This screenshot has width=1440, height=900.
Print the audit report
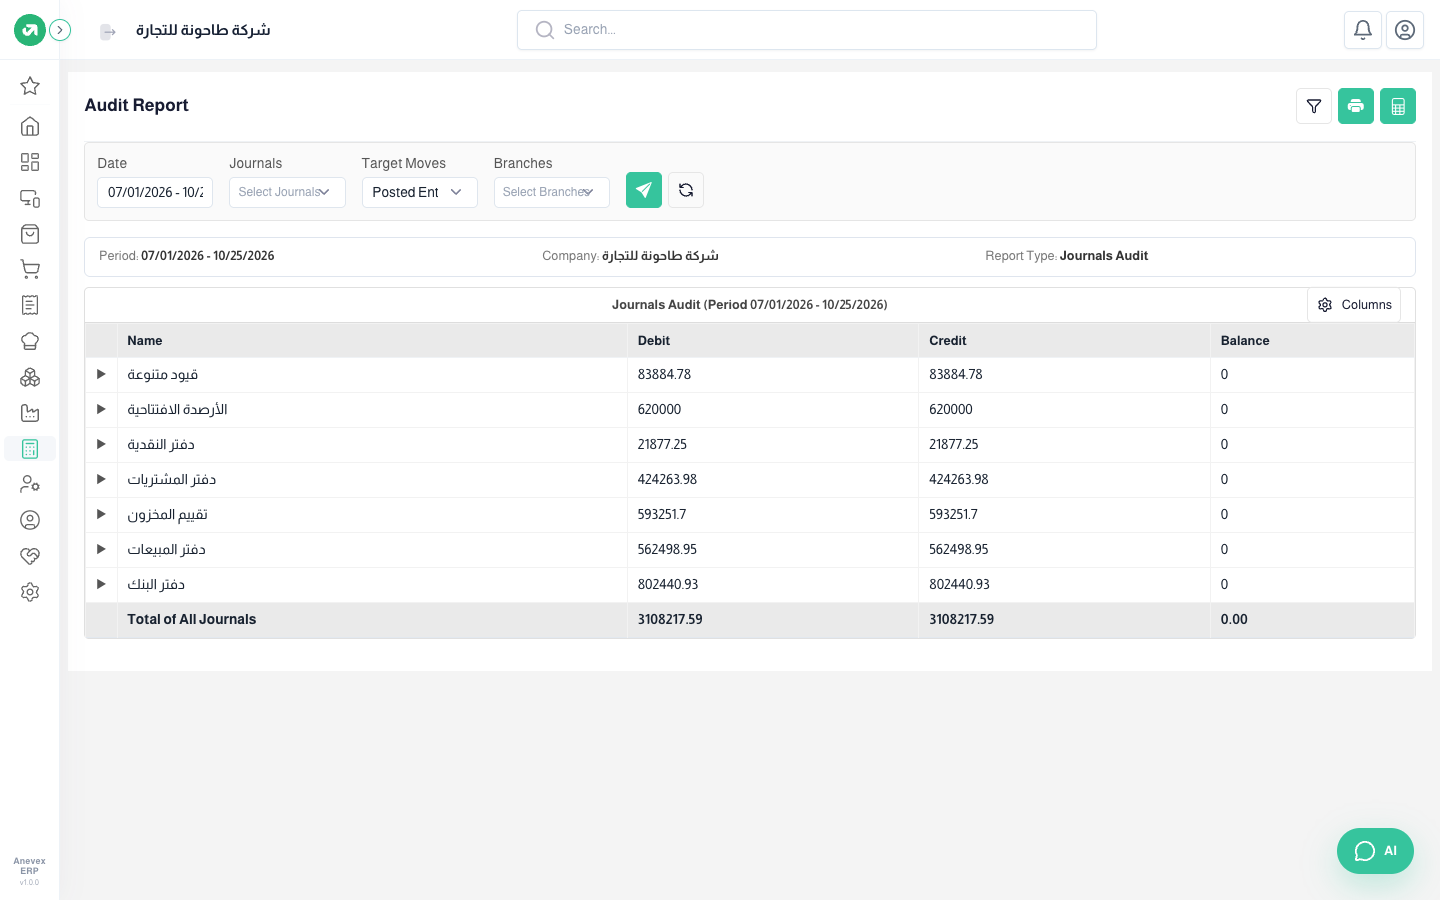tap(1356, 106)
